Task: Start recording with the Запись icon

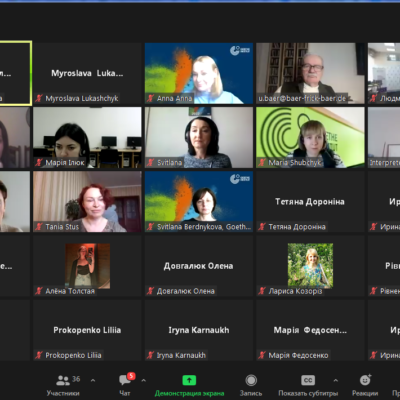Action: click(251, 380)
